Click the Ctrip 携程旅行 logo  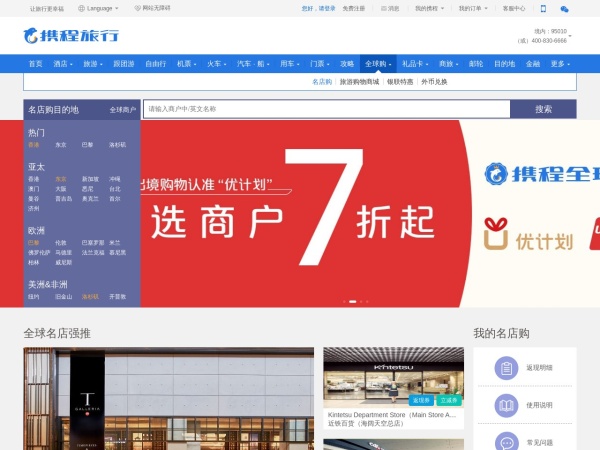point(71,36)
